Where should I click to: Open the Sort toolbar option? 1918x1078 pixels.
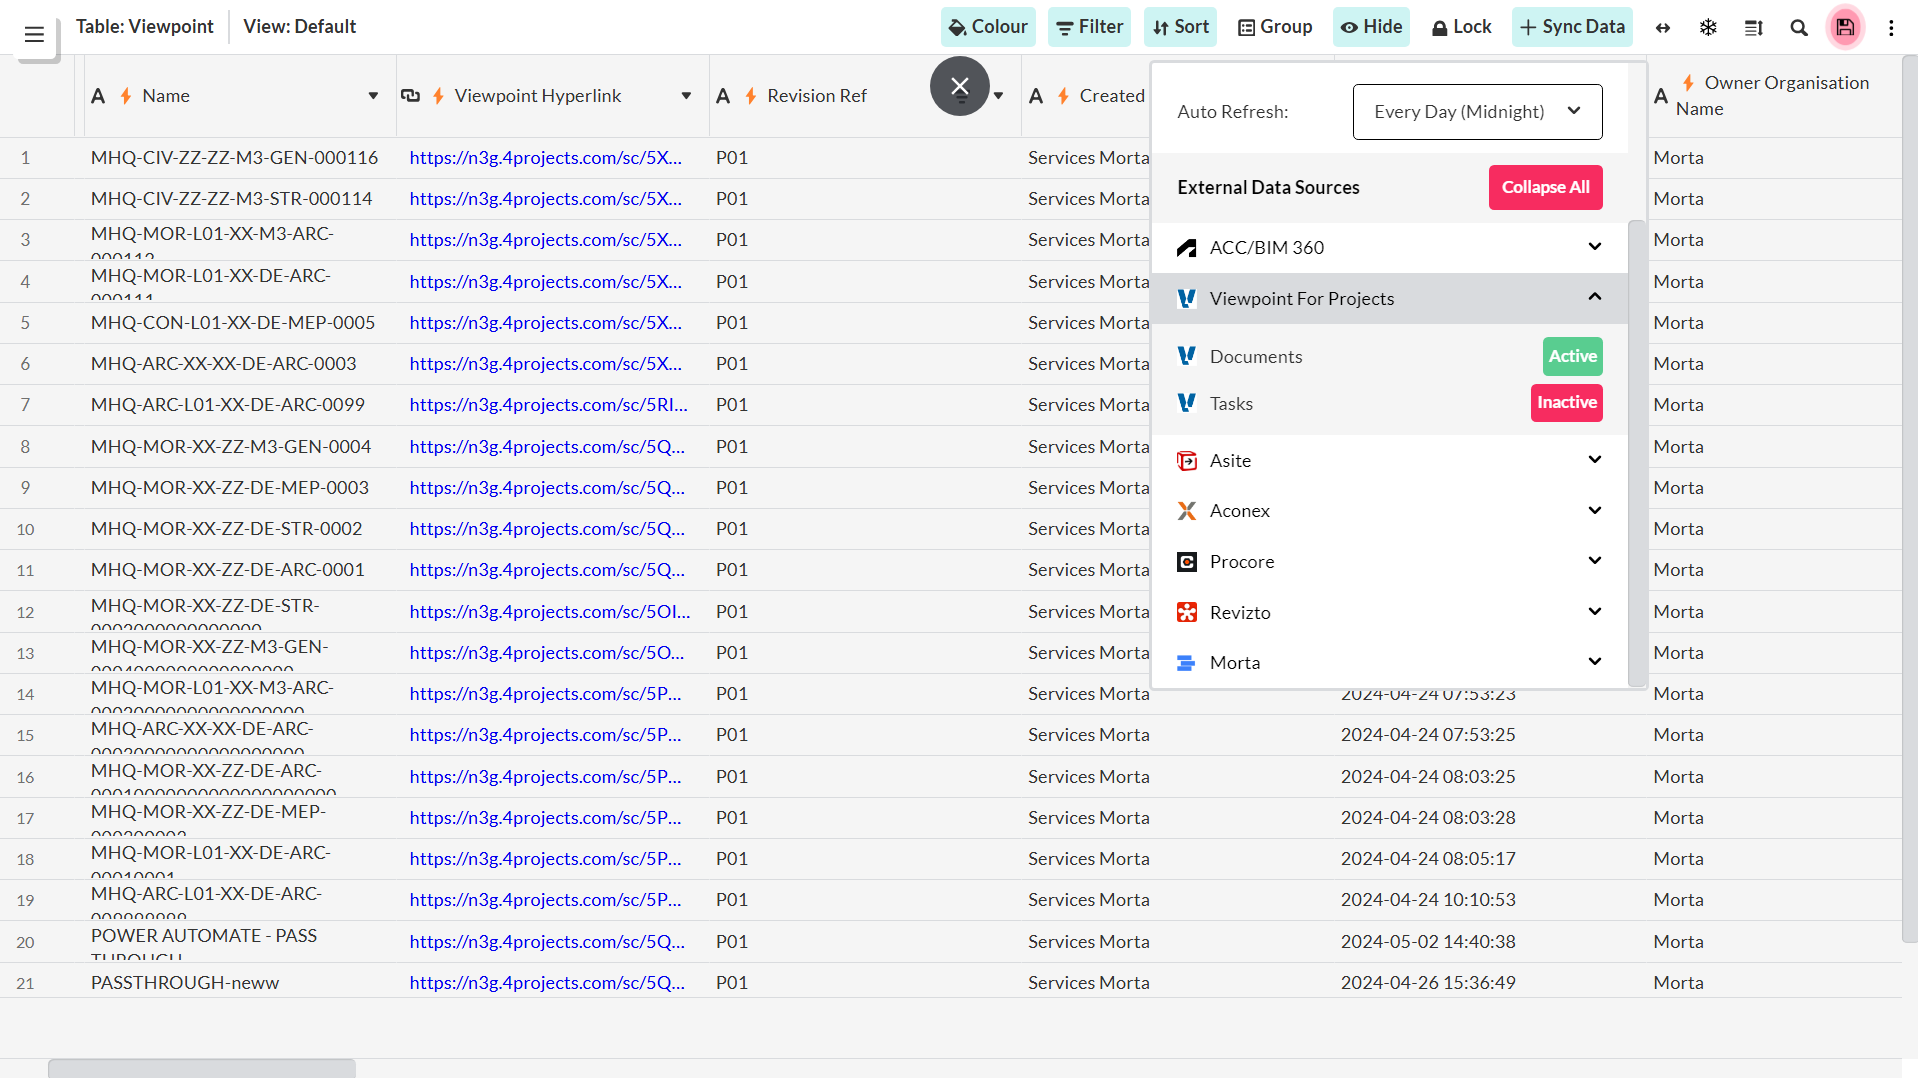coord(1180,27)
